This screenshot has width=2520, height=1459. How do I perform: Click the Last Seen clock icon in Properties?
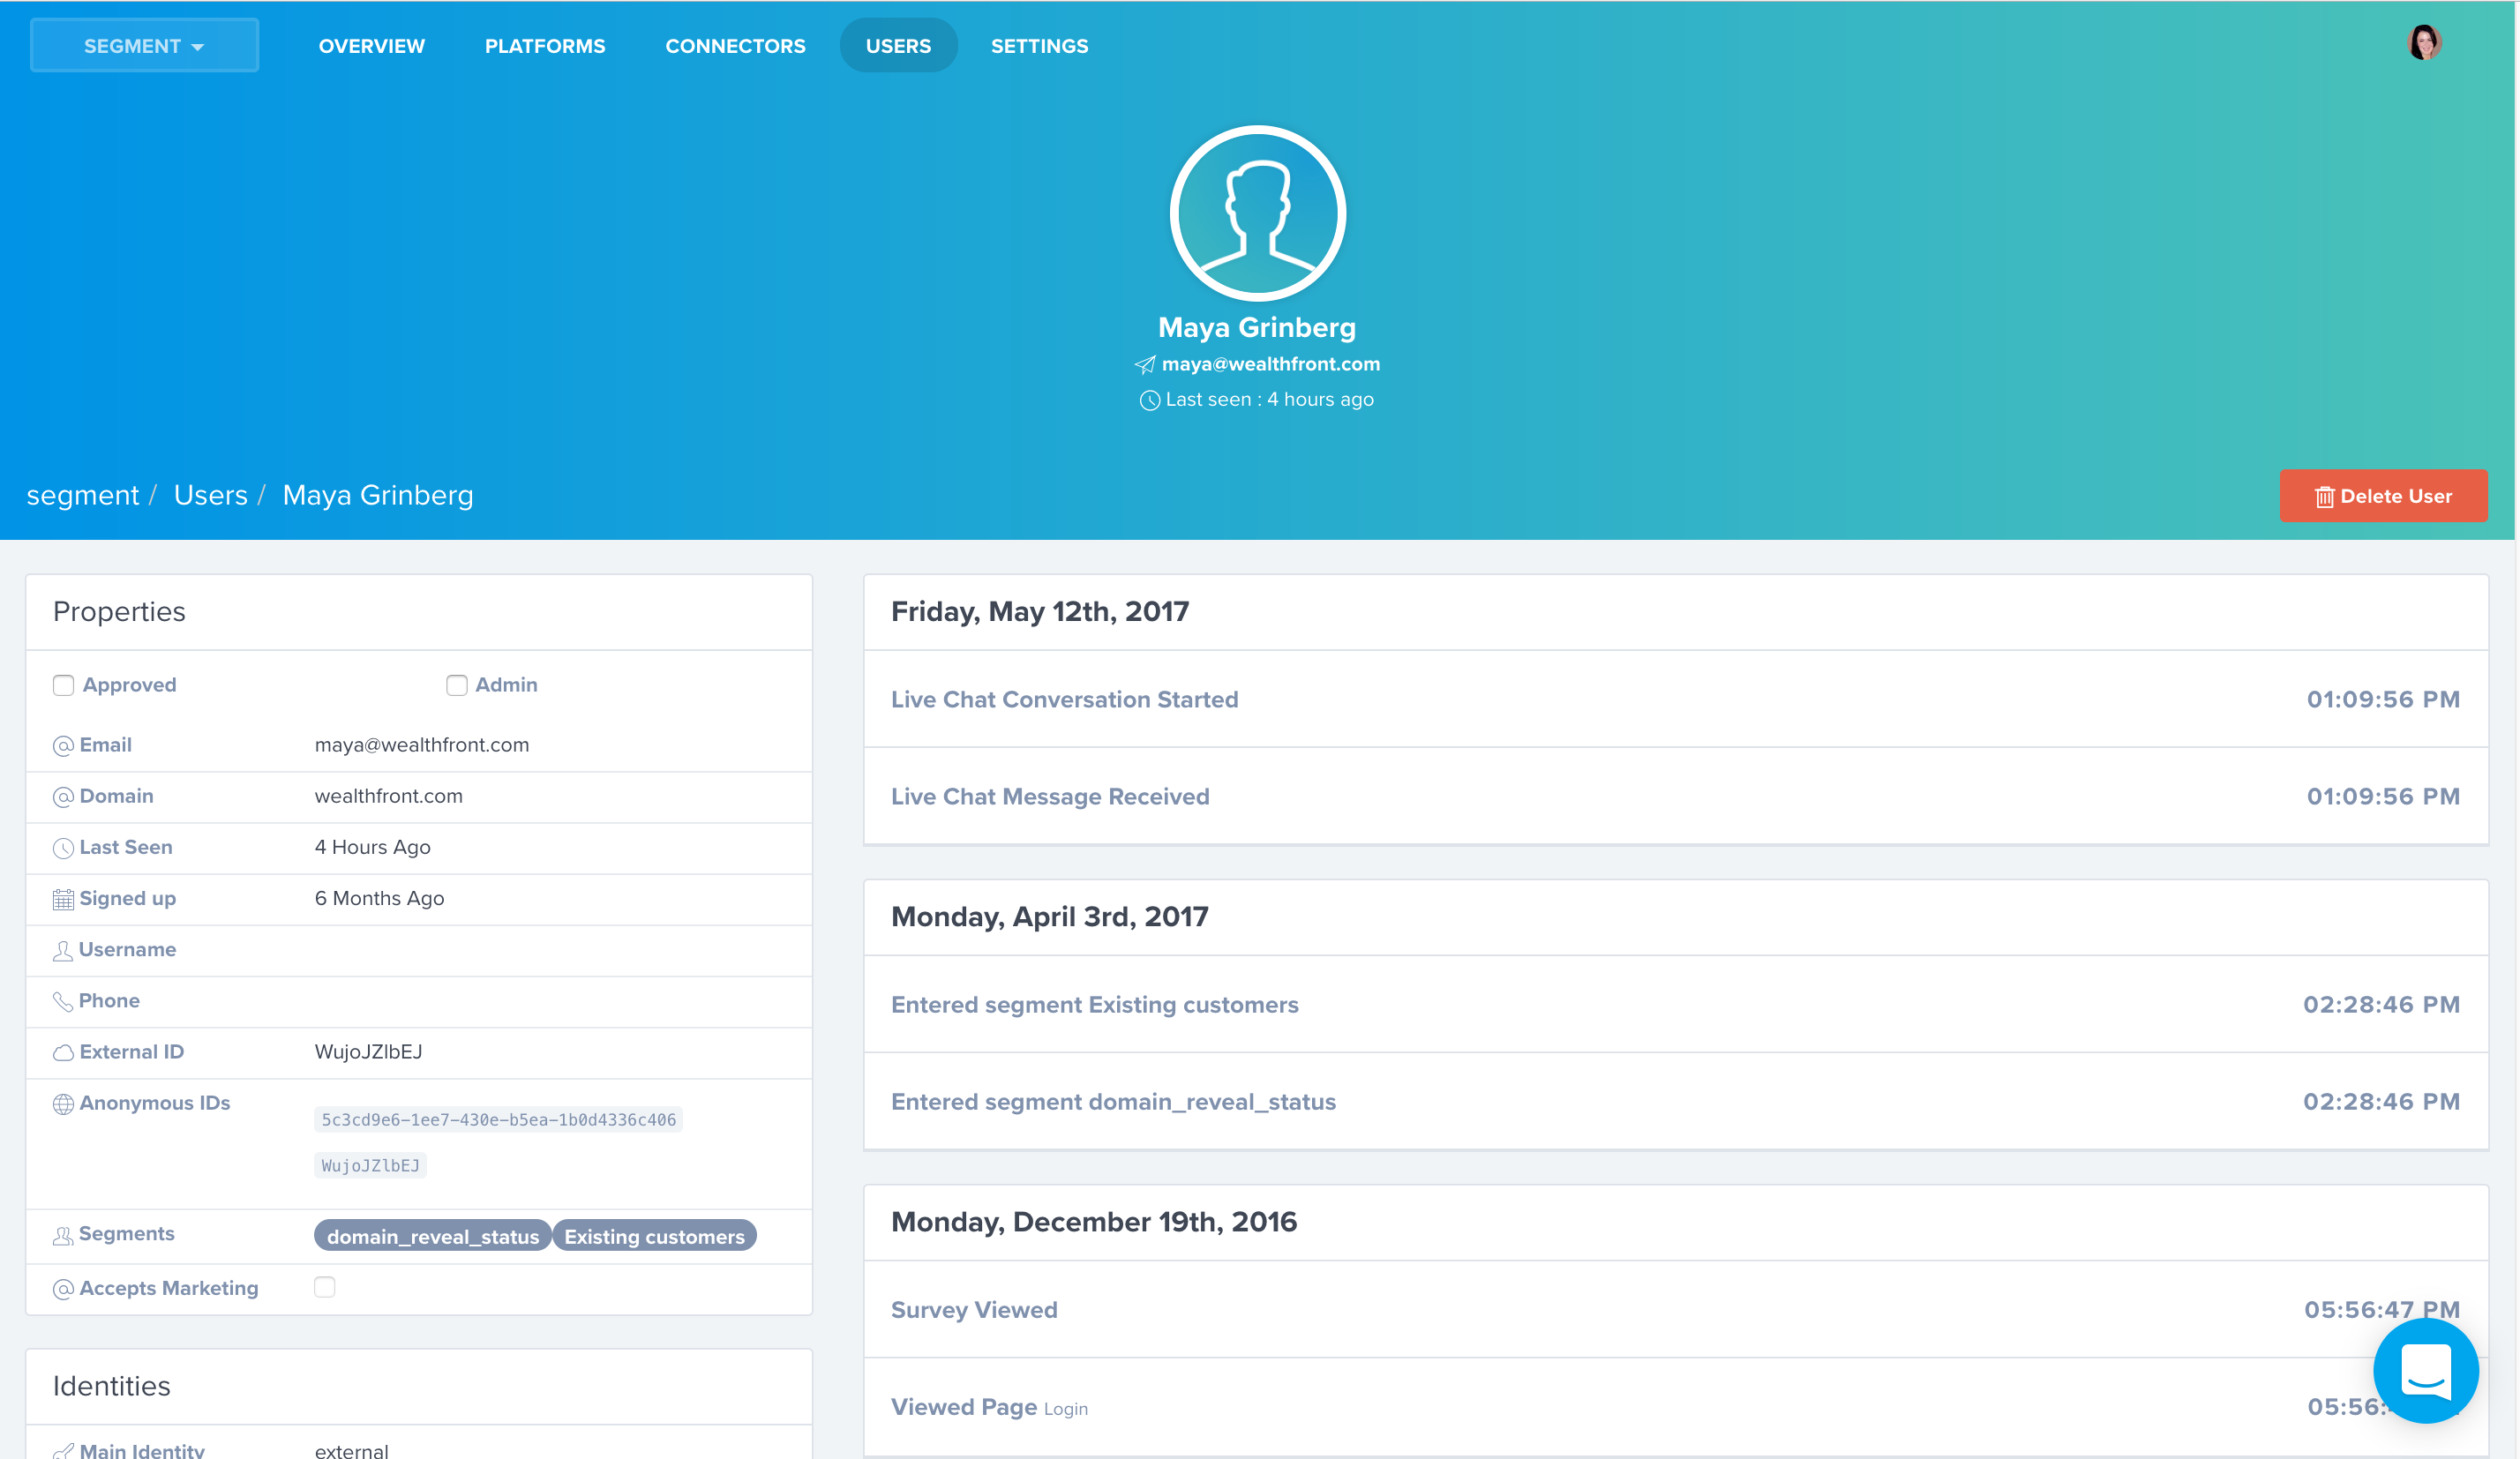63,848
